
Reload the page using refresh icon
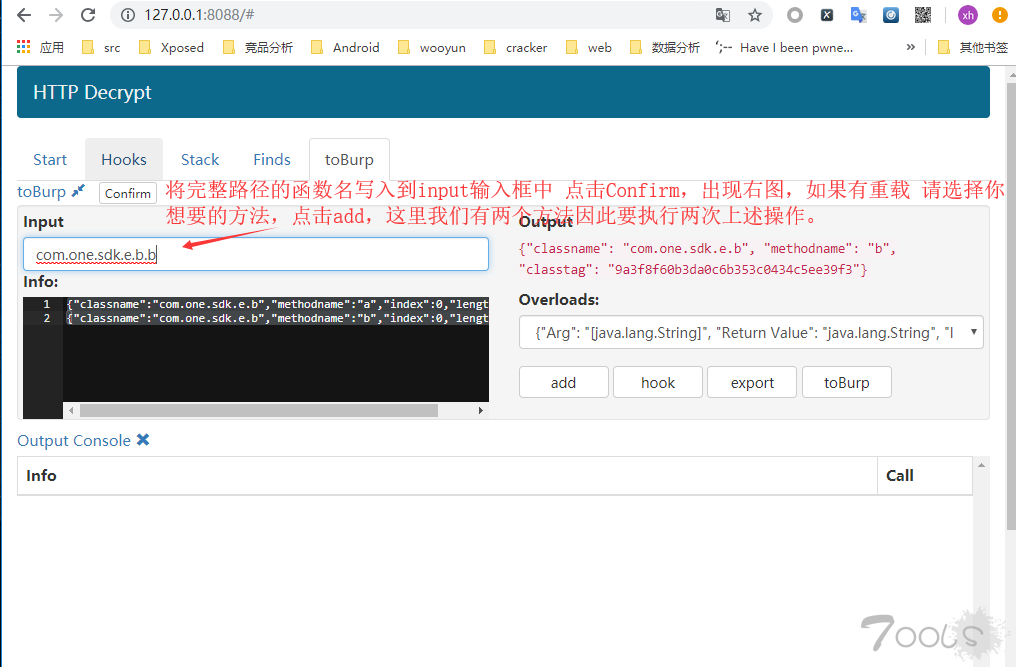[x=88, y=15]
